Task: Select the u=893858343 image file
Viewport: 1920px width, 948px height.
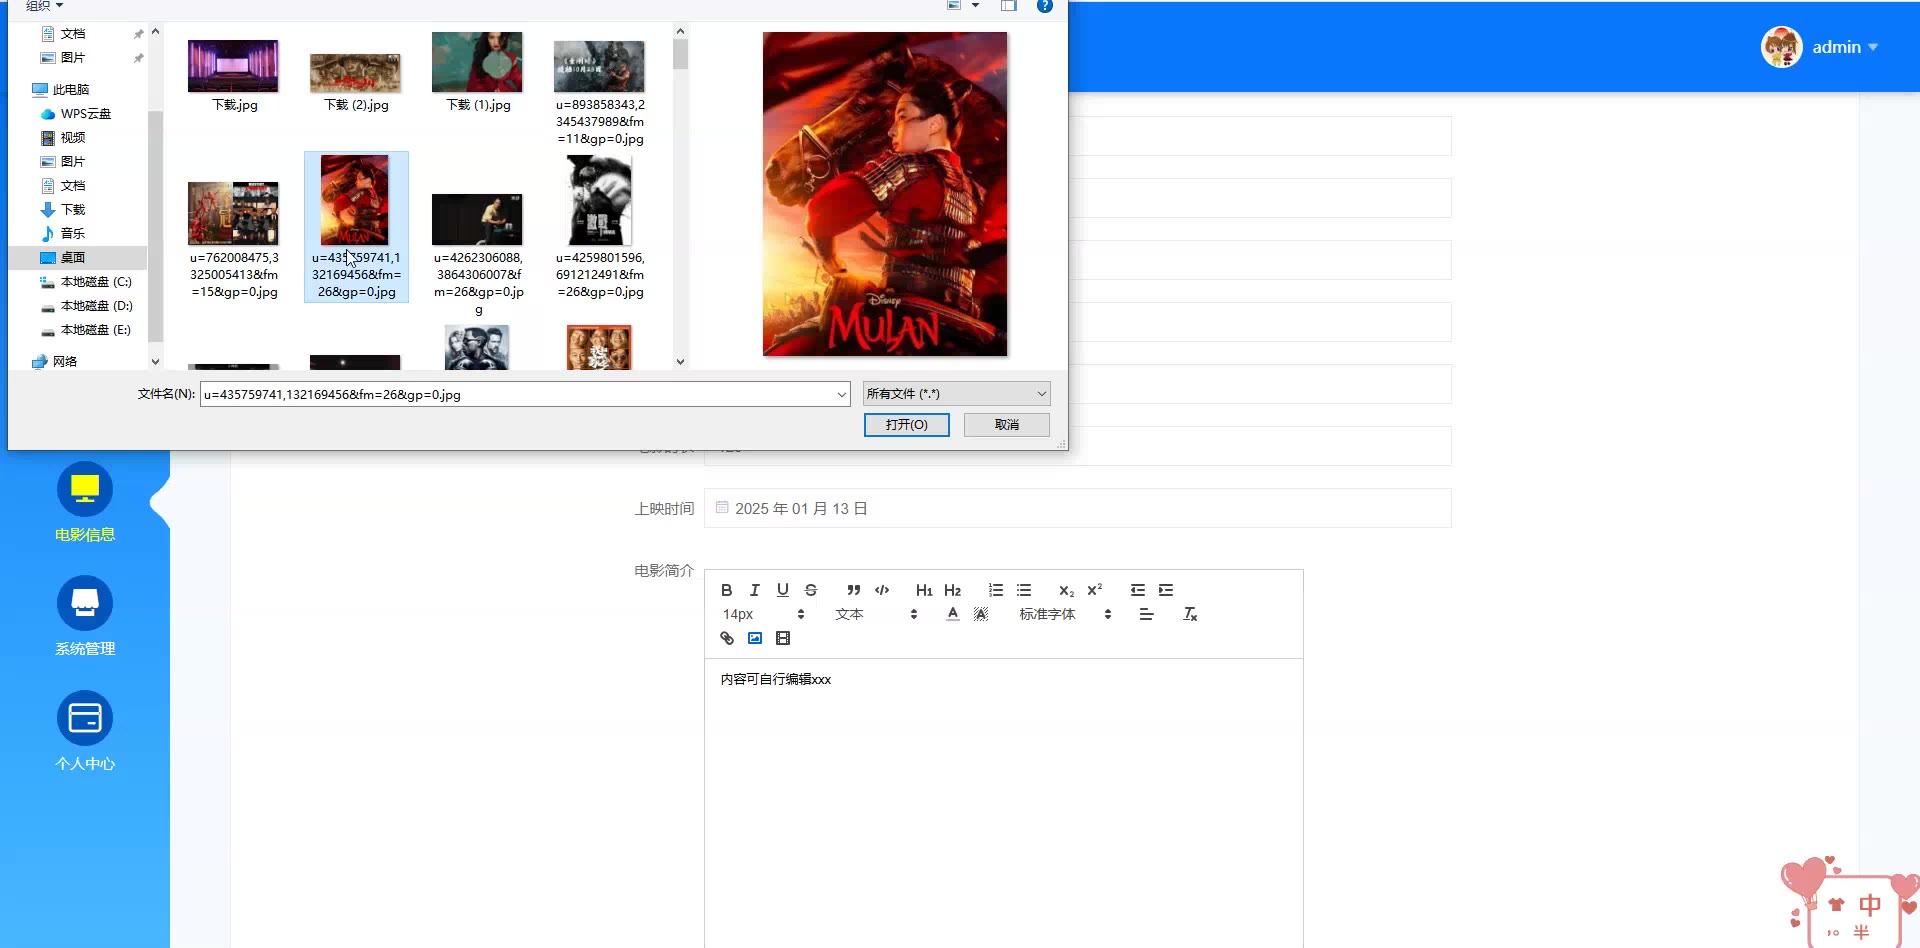Action: pyautogui.click(x=600, y=93)
